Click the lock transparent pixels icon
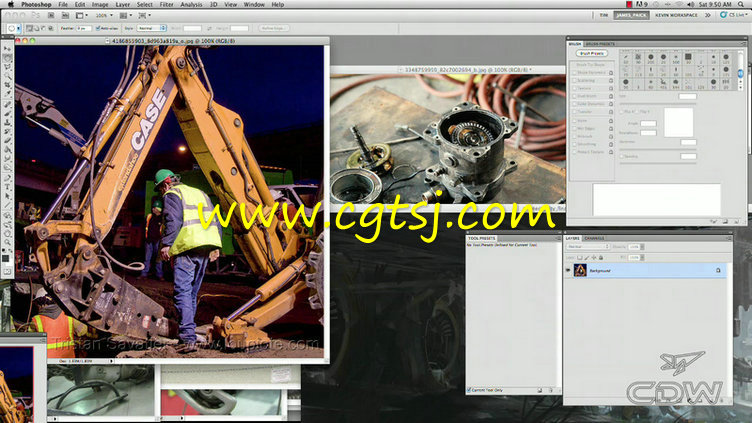752x423 pixels. (580, 258)
